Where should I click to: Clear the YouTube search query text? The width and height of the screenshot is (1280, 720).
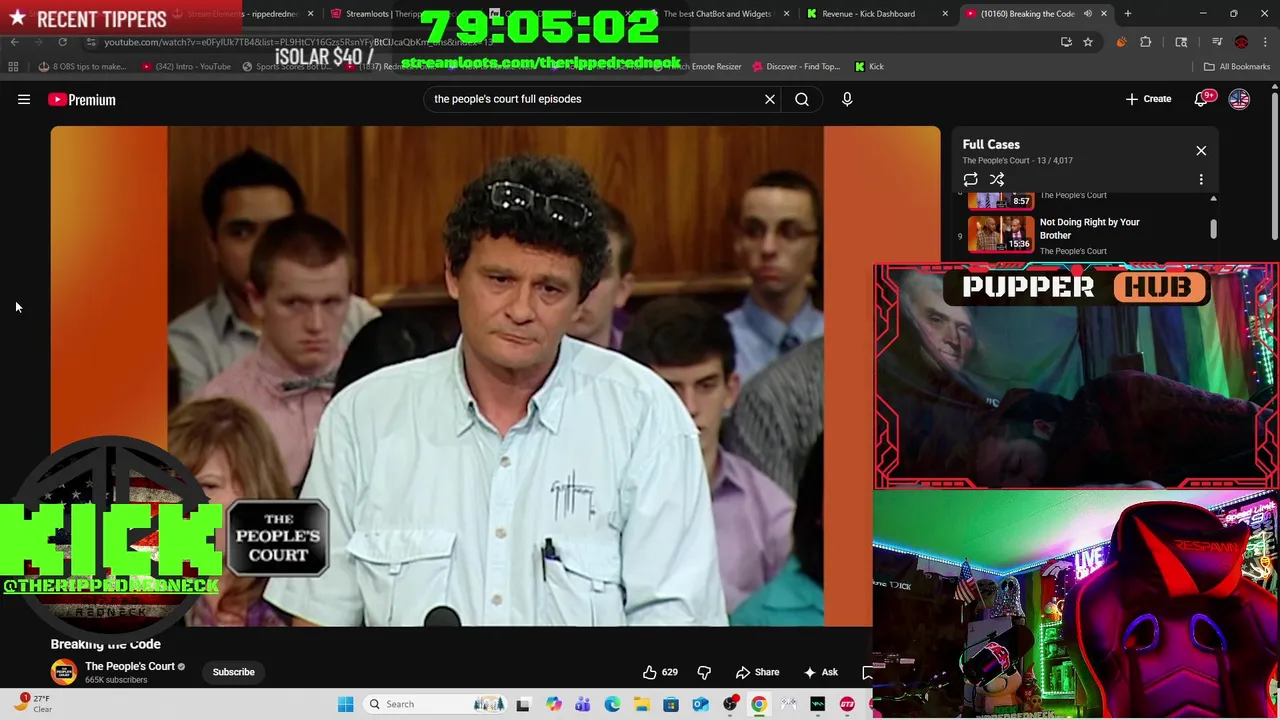[x=770, y=99]
